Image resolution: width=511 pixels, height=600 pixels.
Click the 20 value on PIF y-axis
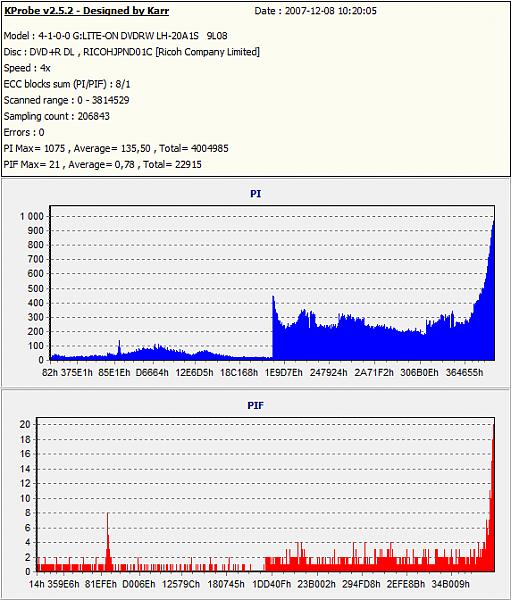[x=25, y=424]
